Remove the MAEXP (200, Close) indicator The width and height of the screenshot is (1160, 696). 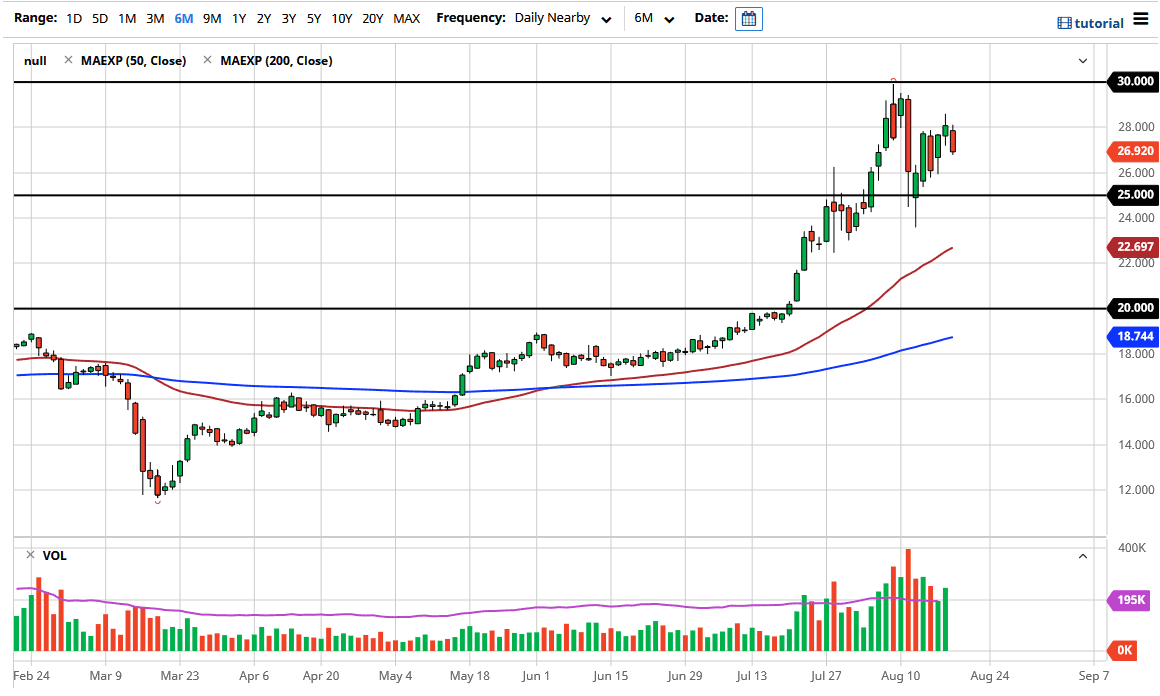(207, 61)
